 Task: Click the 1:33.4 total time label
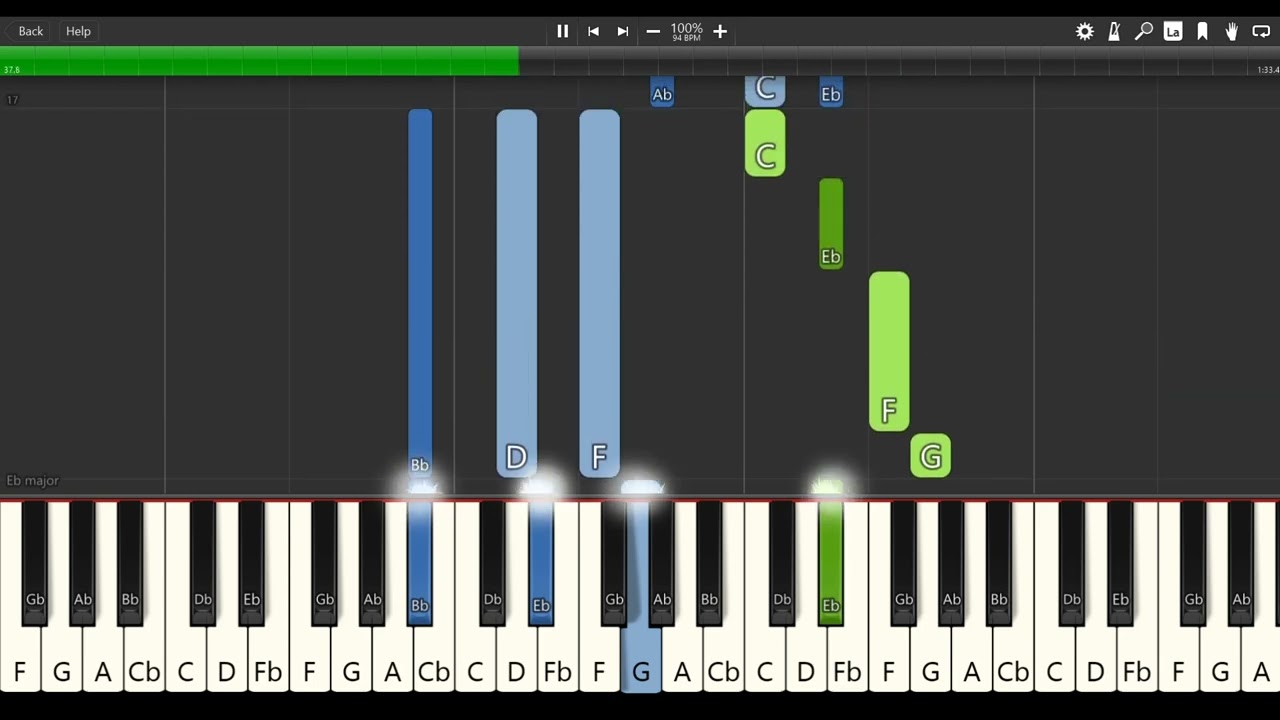1267,70
